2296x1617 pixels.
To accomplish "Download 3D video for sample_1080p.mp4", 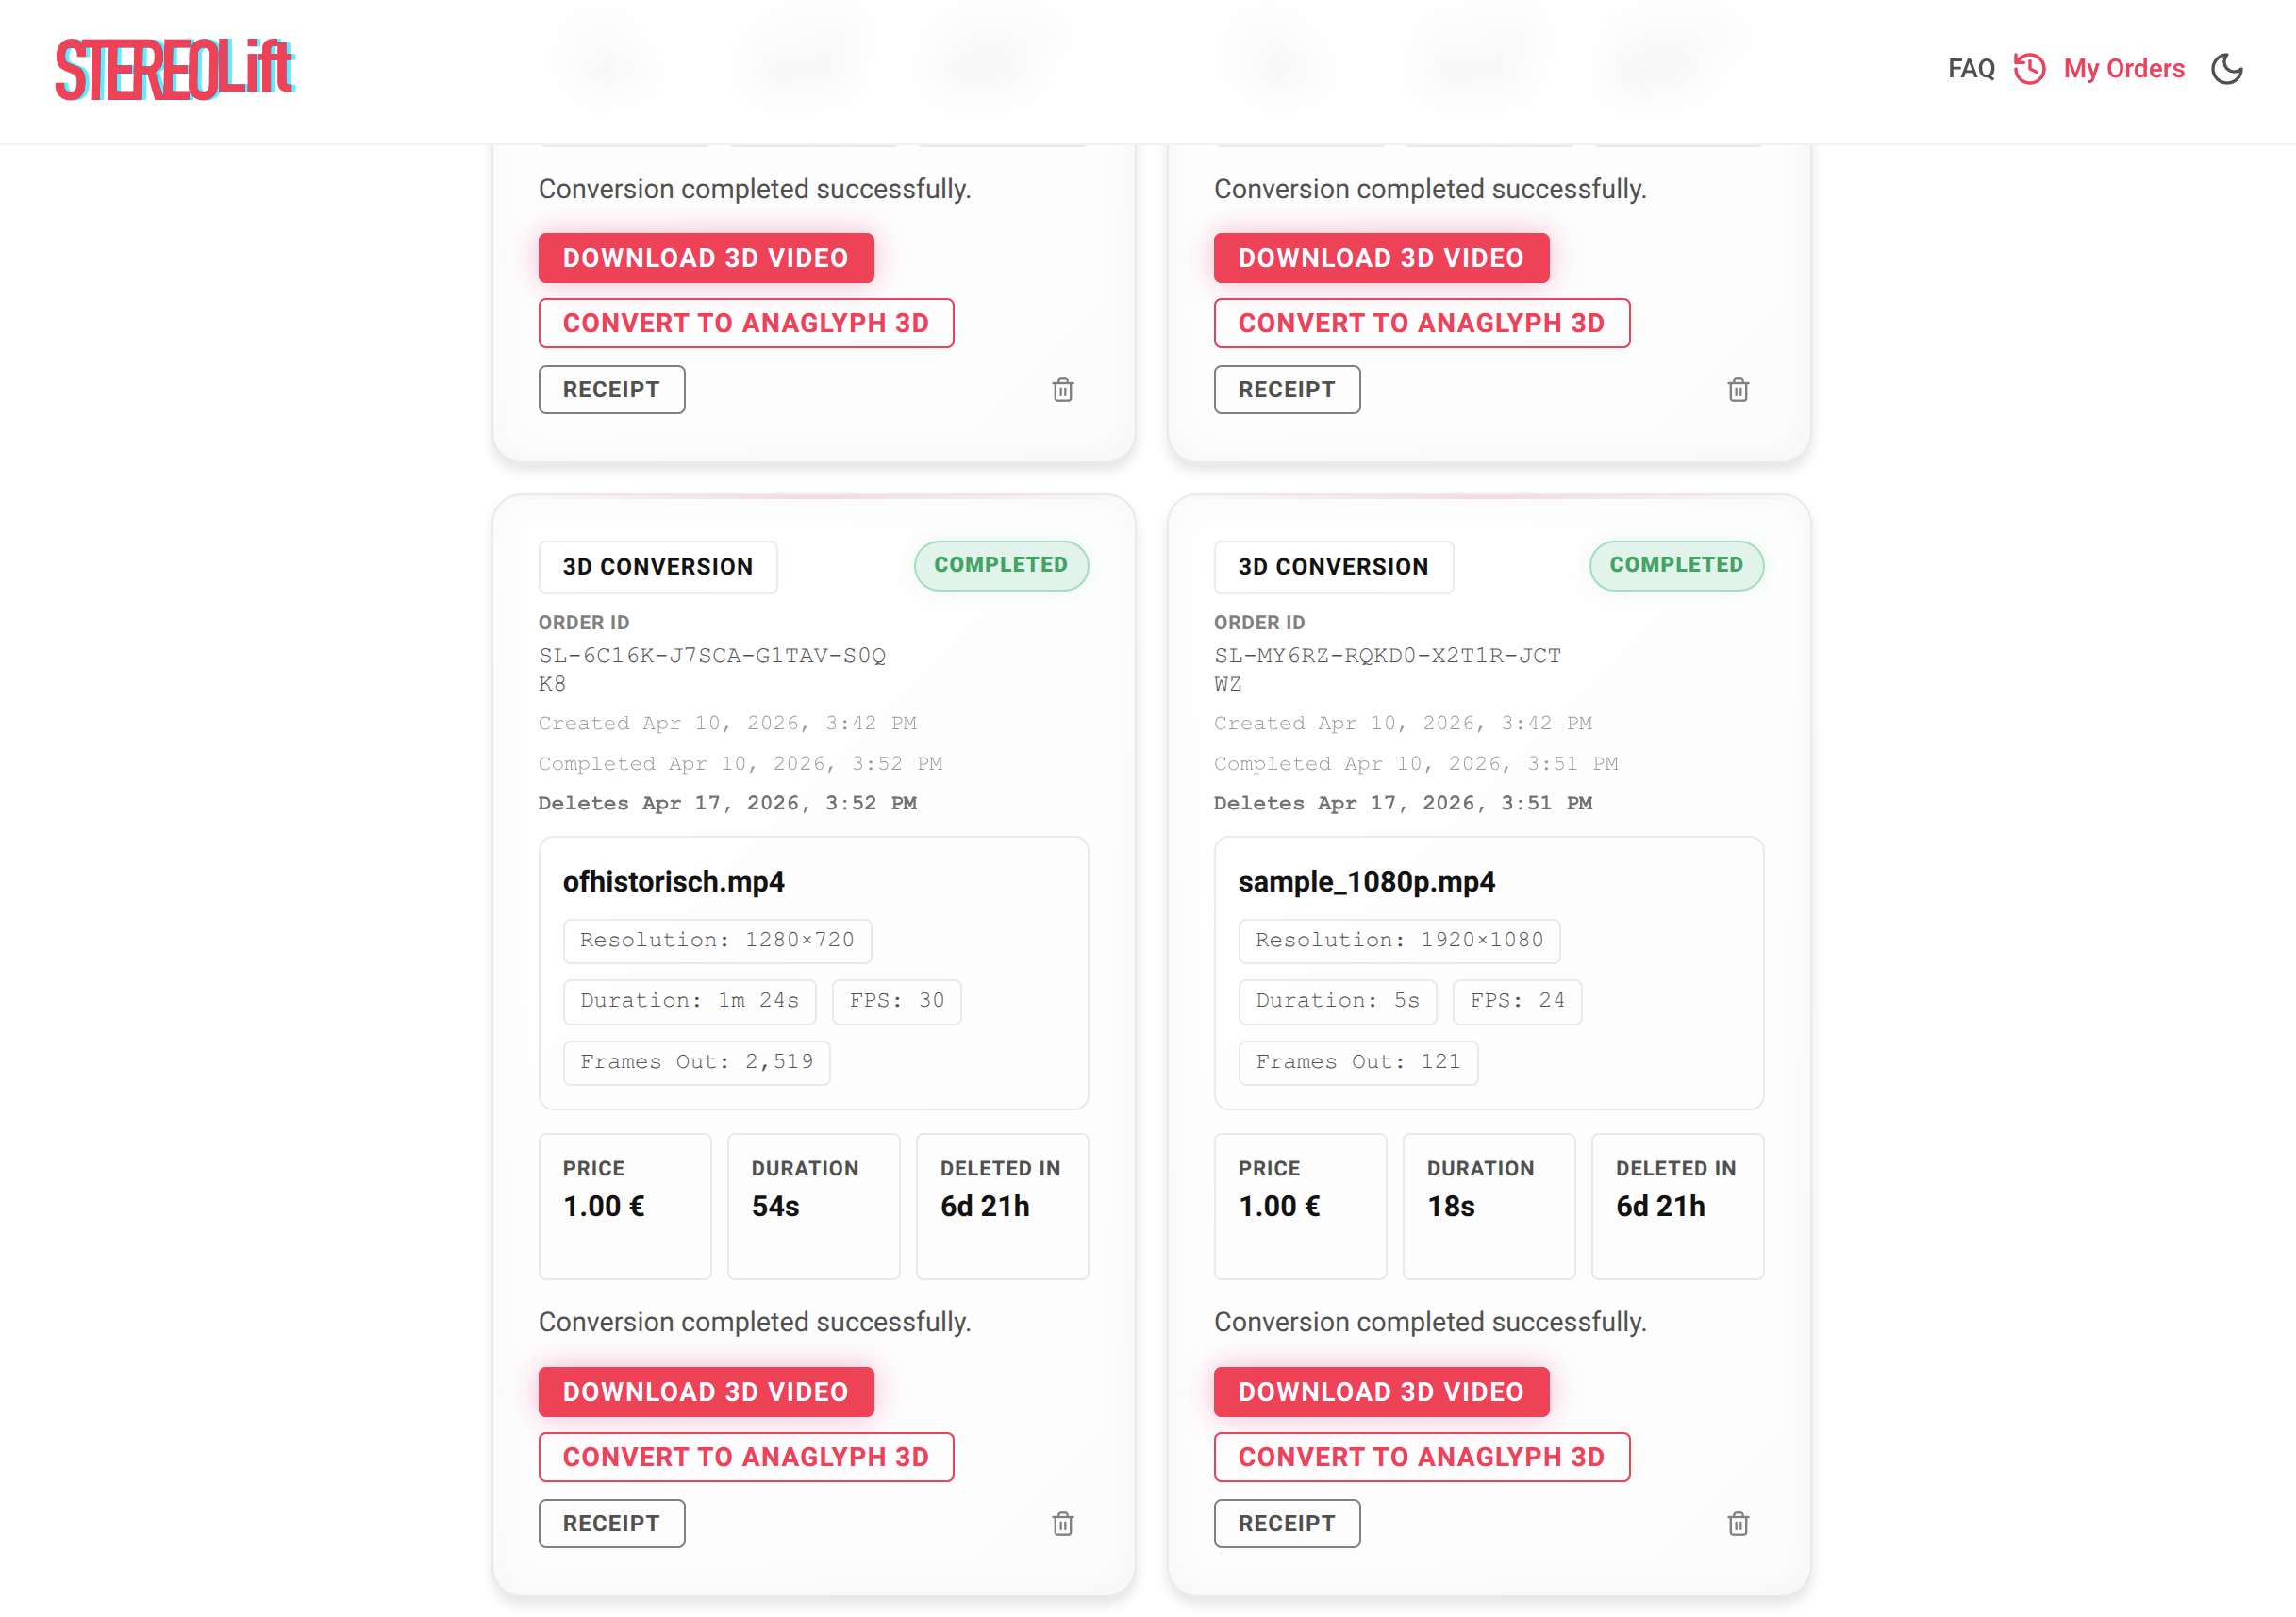I will click(x=1380, y=1391).
